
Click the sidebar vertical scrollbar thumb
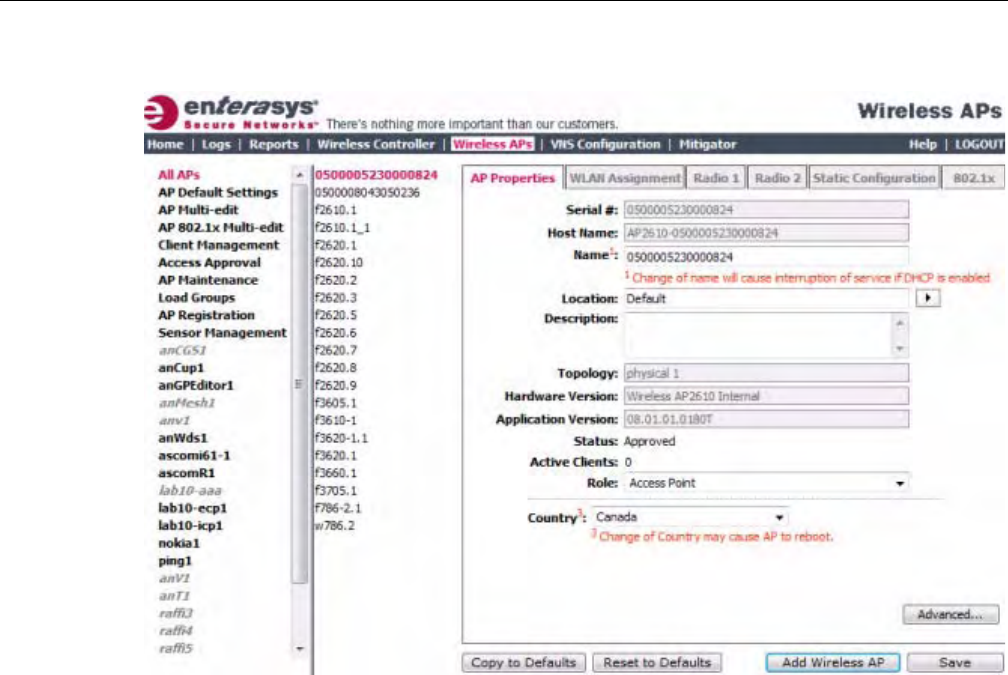(299, 384)
